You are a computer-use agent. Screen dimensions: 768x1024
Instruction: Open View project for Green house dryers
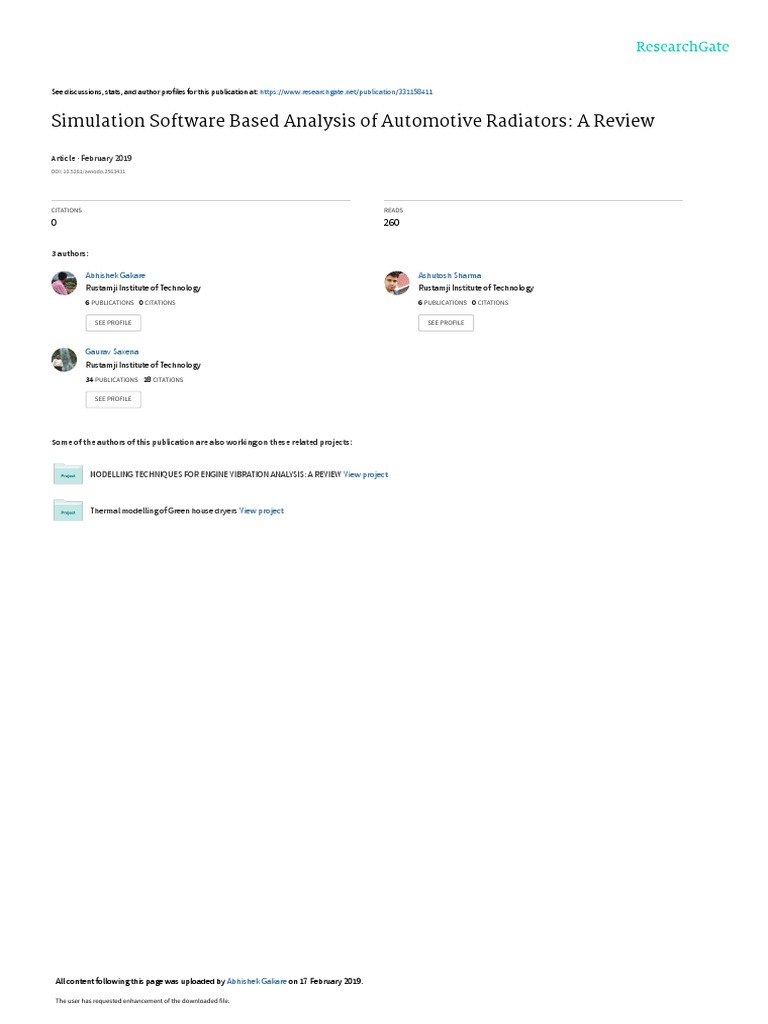[261, 511]
